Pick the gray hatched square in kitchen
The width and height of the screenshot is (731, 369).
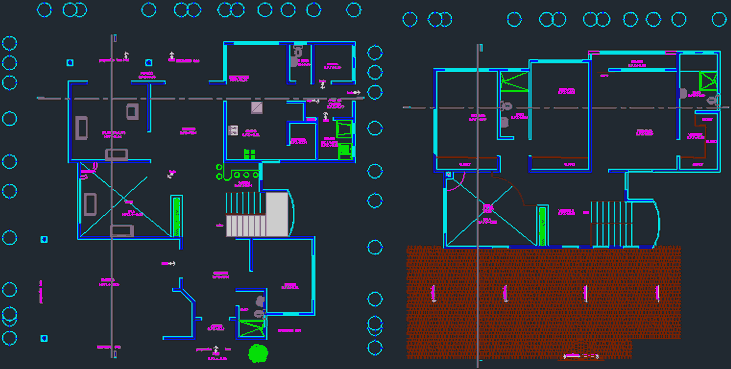257,108
